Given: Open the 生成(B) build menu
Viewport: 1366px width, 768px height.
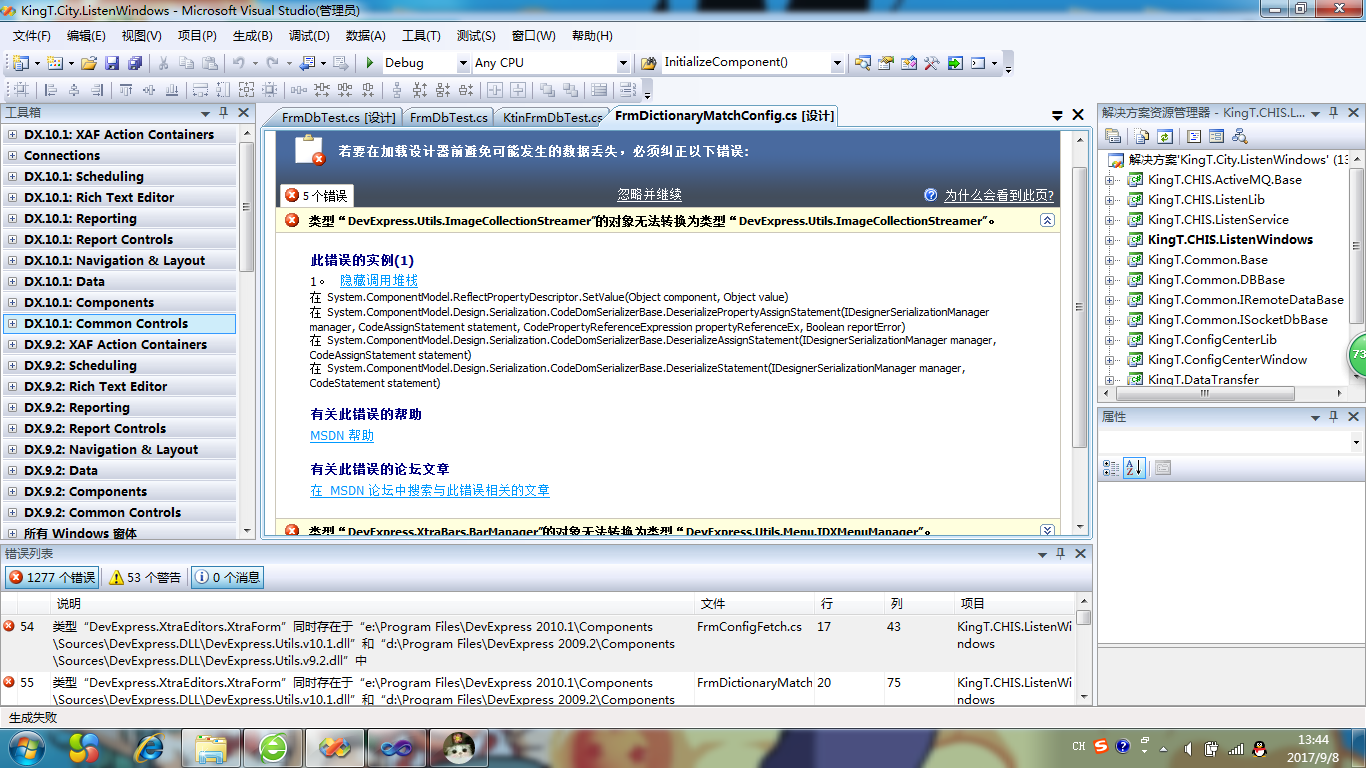Looking at the screenshot, I should pos(252,36).
